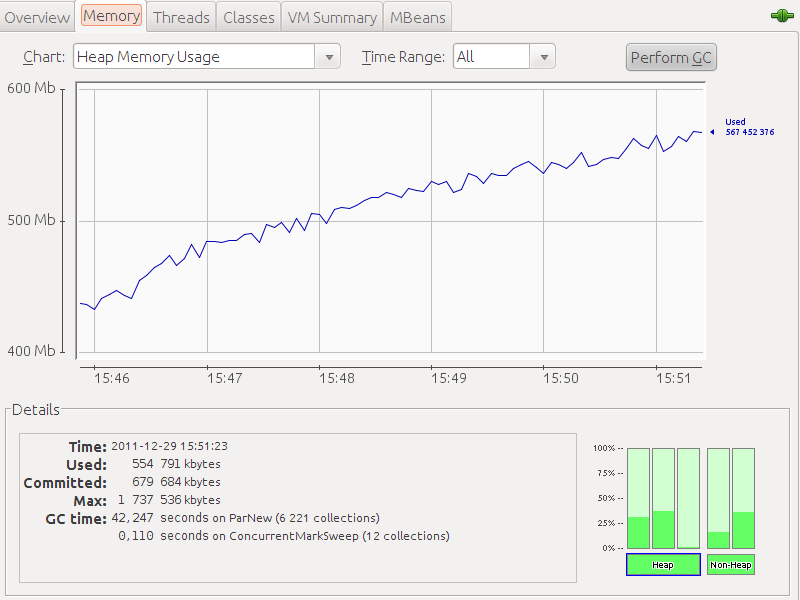
Task: Switch to the MBeans tab
Action: [420, 17]
